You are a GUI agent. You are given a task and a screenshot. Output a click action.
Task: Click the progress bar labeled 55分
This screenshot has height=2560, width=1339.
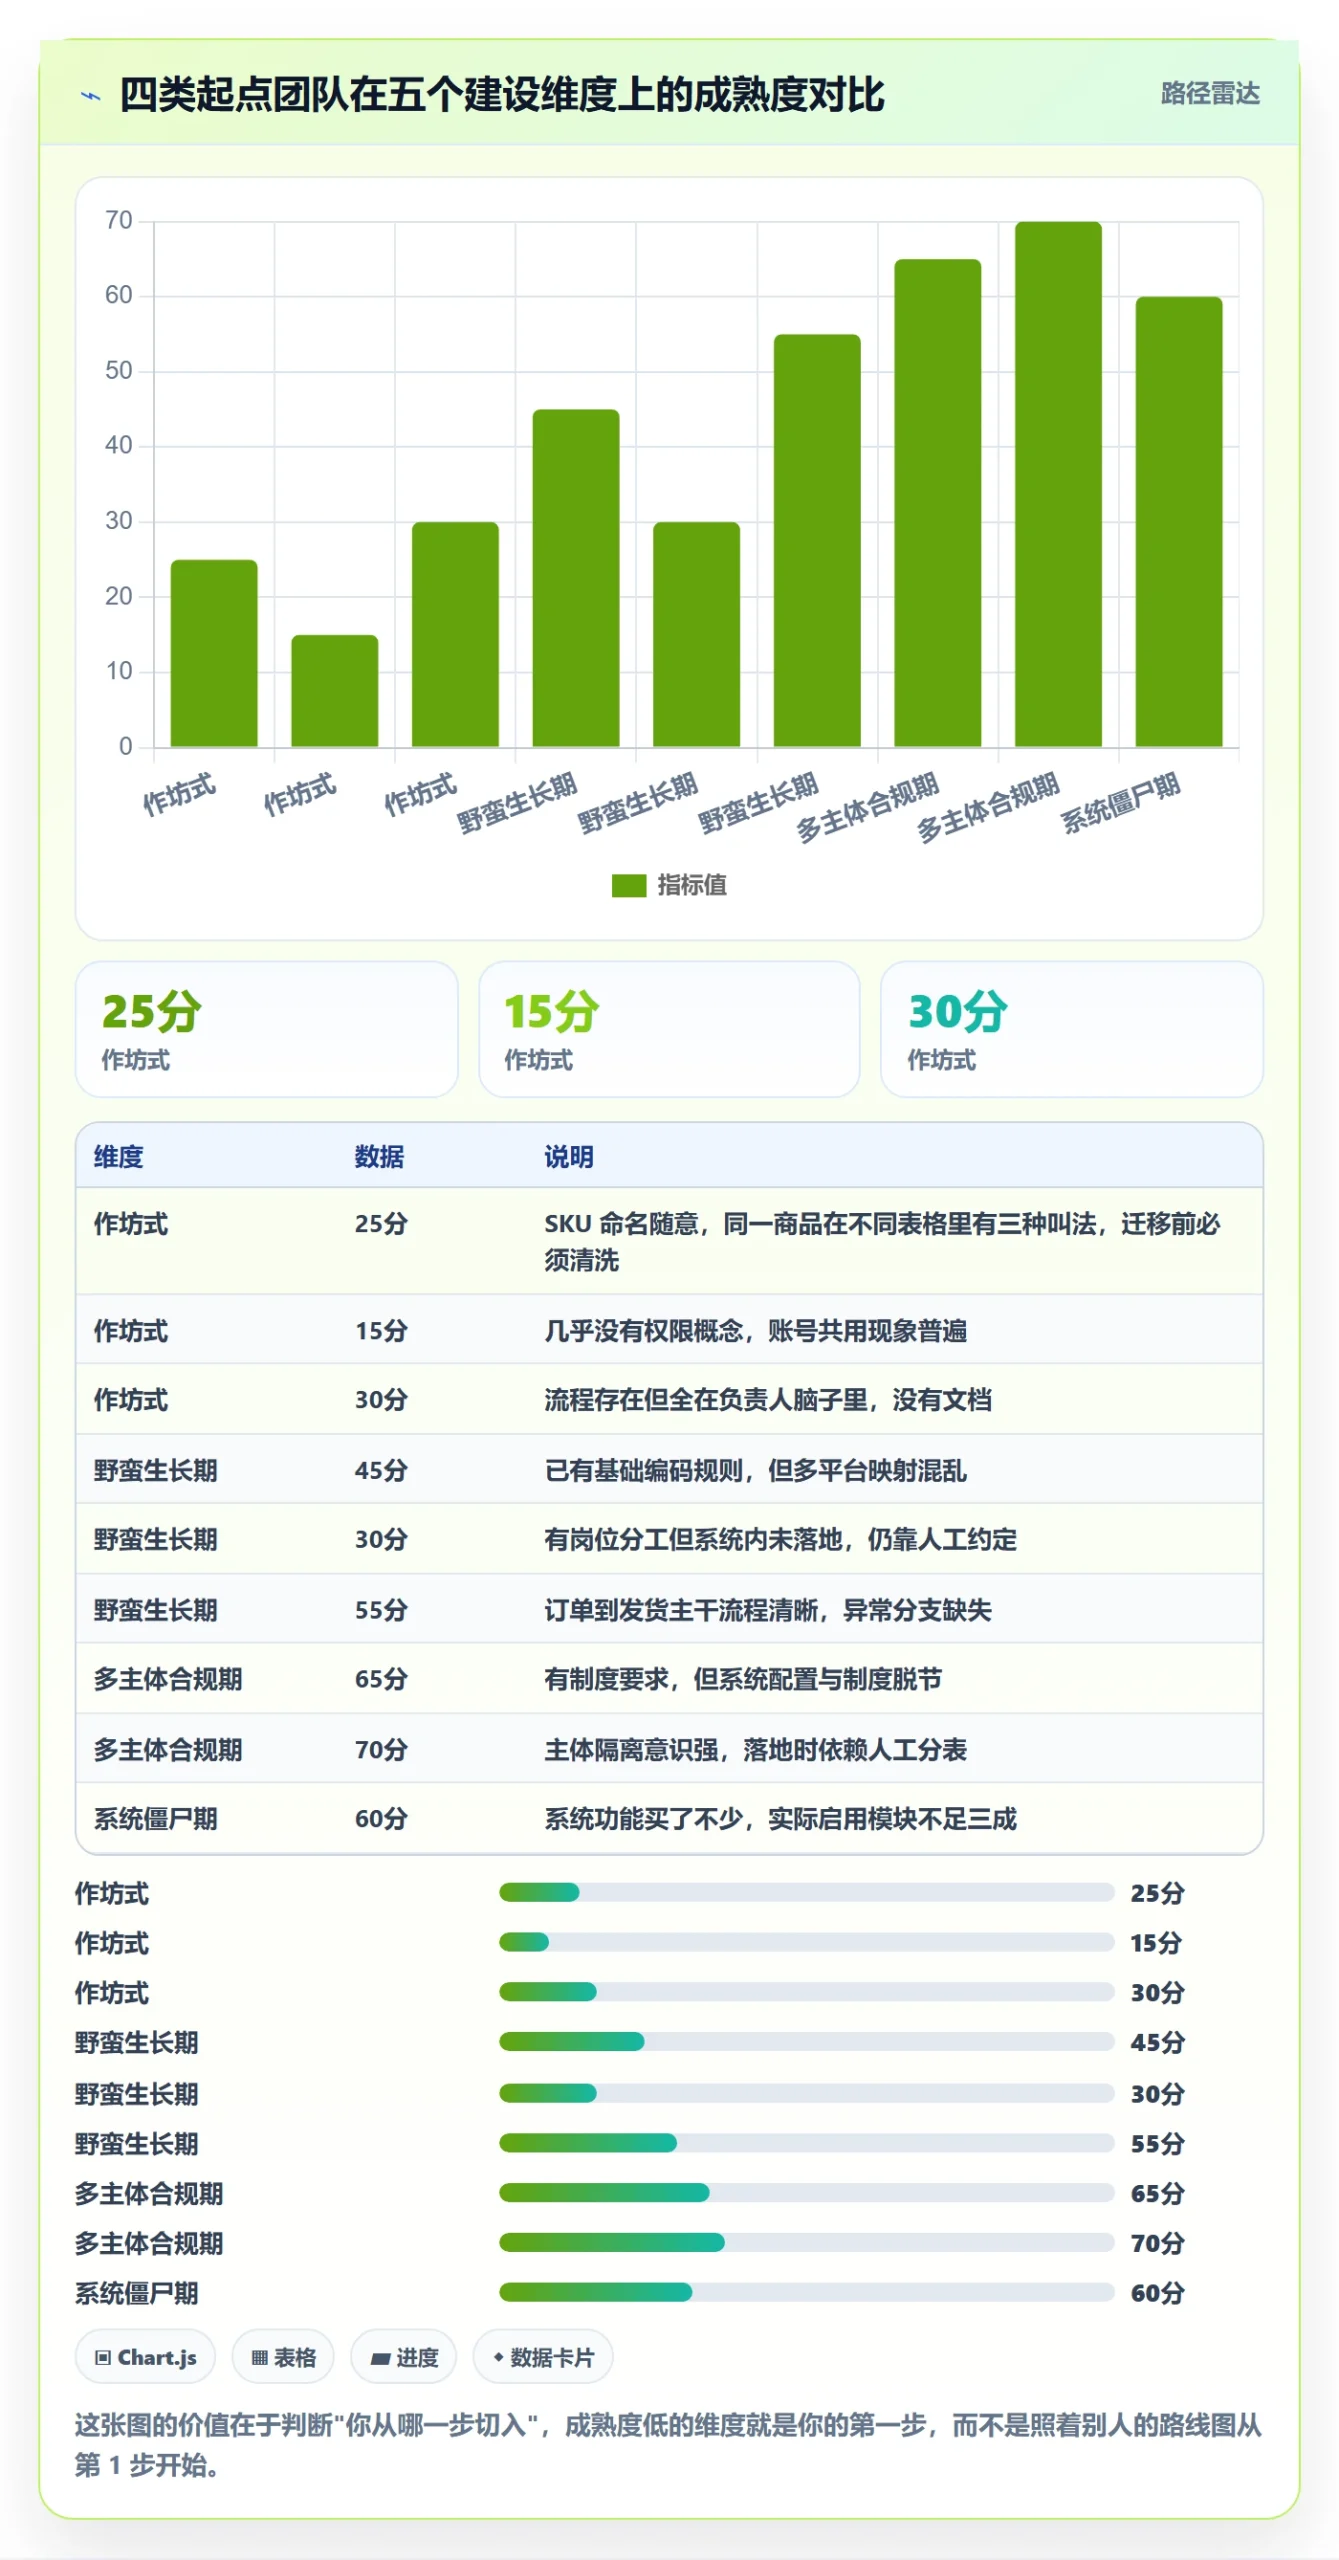[x=807, y=2143]
